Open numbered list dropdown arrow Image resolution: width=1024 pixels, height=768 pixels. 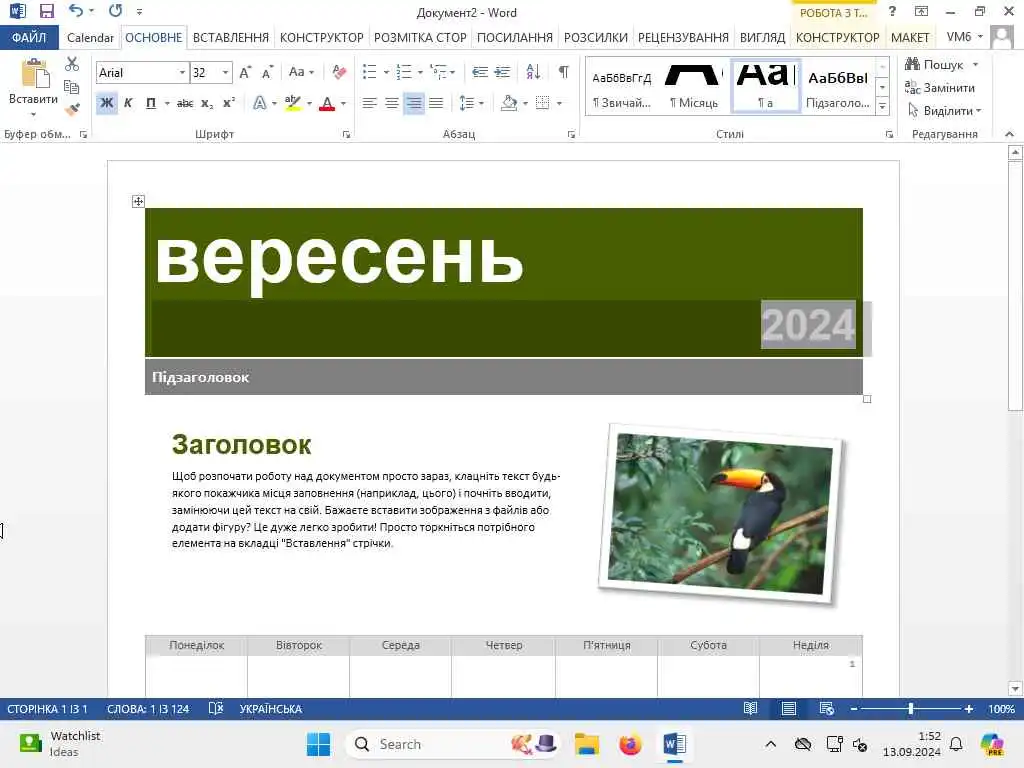(x=420, y=72)
